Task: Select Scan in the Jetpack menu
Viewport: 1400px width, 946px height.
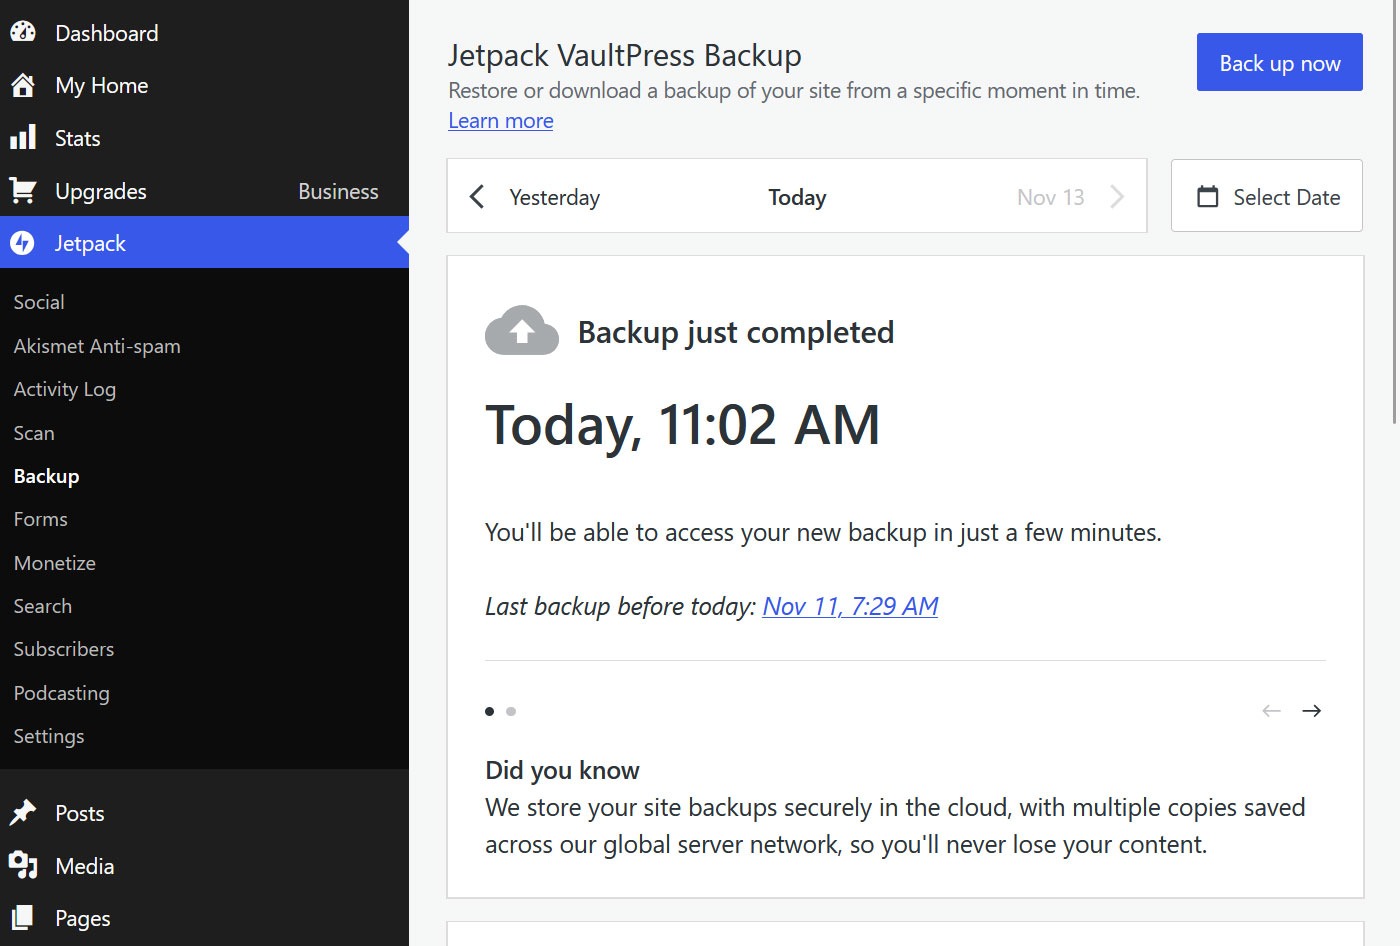Action: click(x=33, y=433)
